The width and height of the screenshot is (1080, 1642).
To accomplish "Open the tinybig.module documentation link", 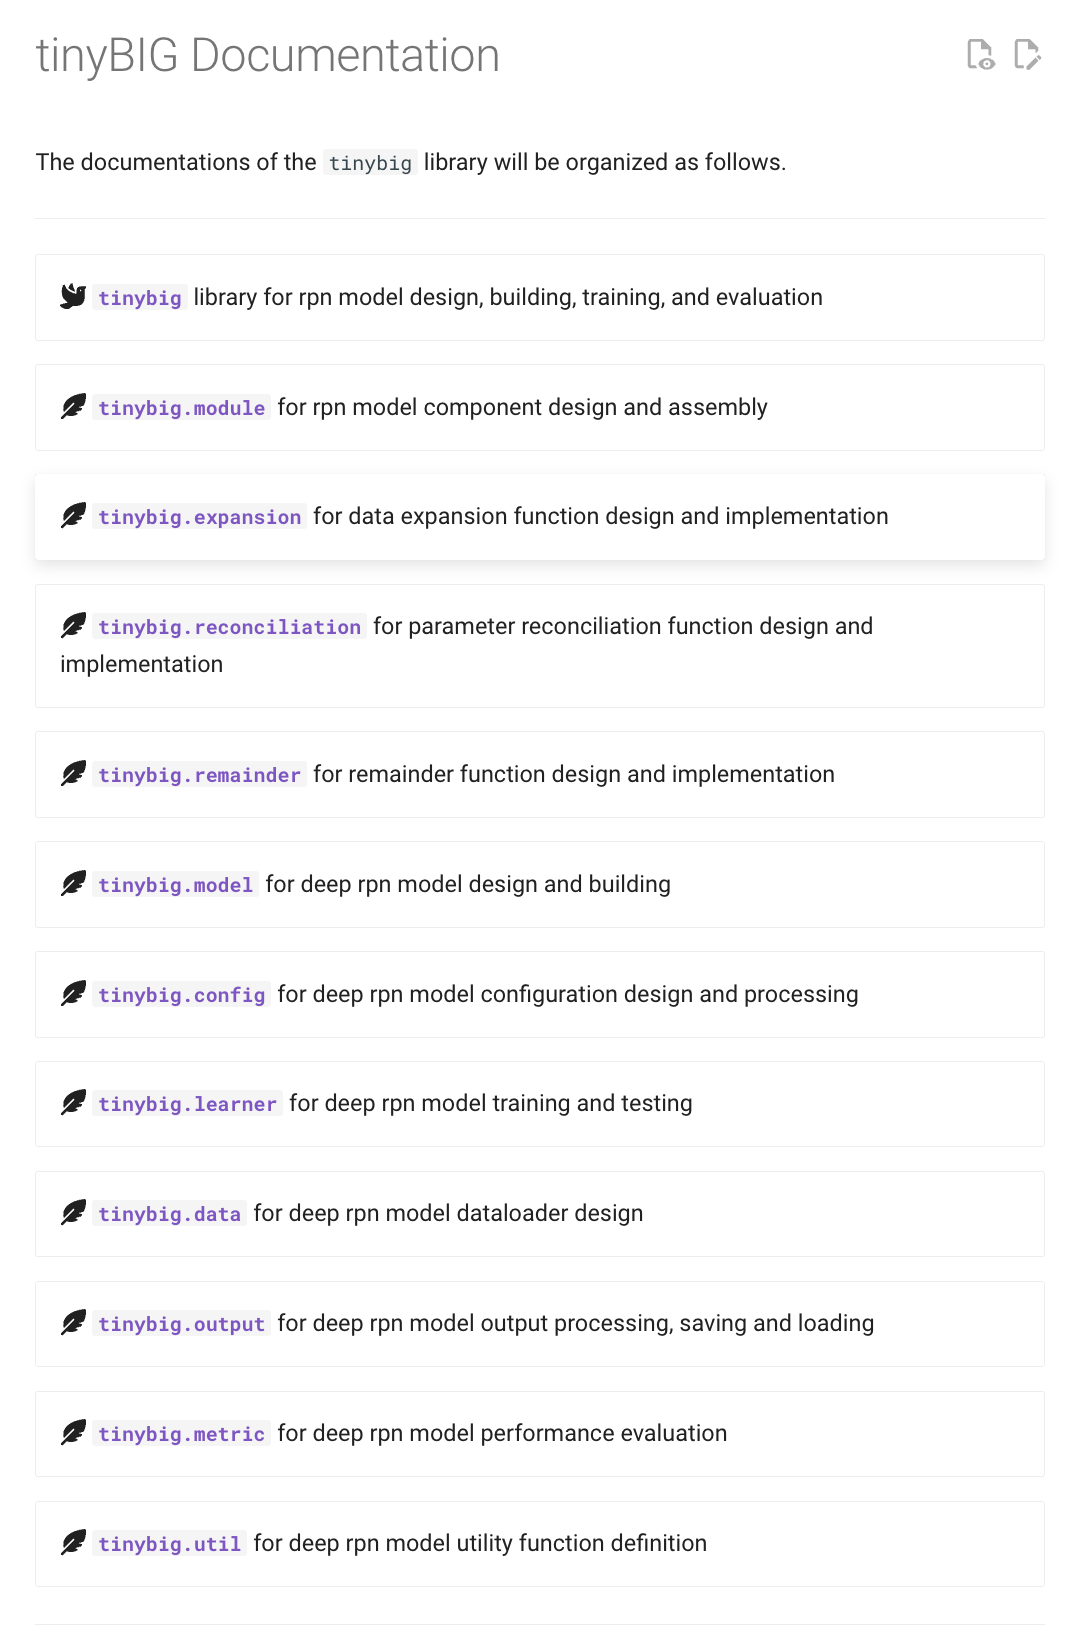I will pyautogui.click(x=182, y=408).
